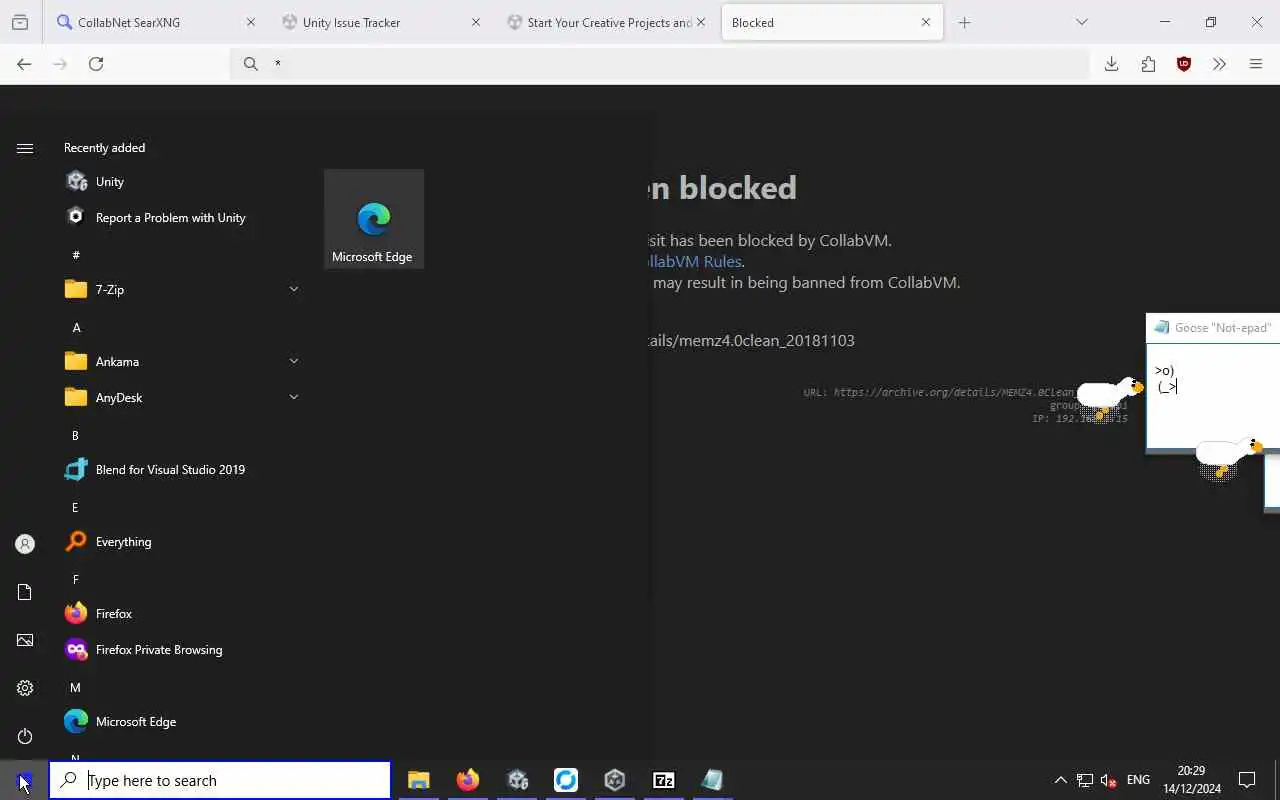
Task: Expand the AnyDesk folder chevron
Action: [294, 397]
